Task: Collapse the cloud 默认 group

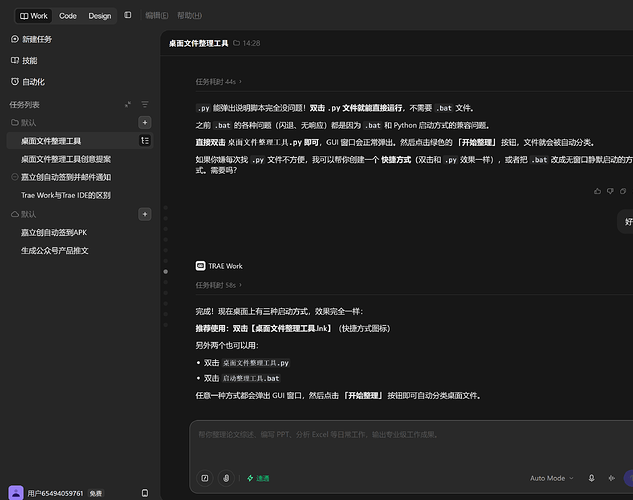Action: [23, 214]
